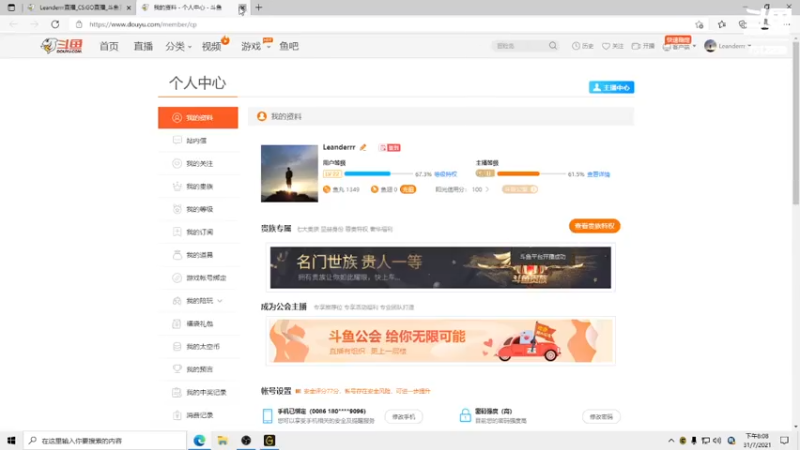Go back in browser

pos(13,24)
